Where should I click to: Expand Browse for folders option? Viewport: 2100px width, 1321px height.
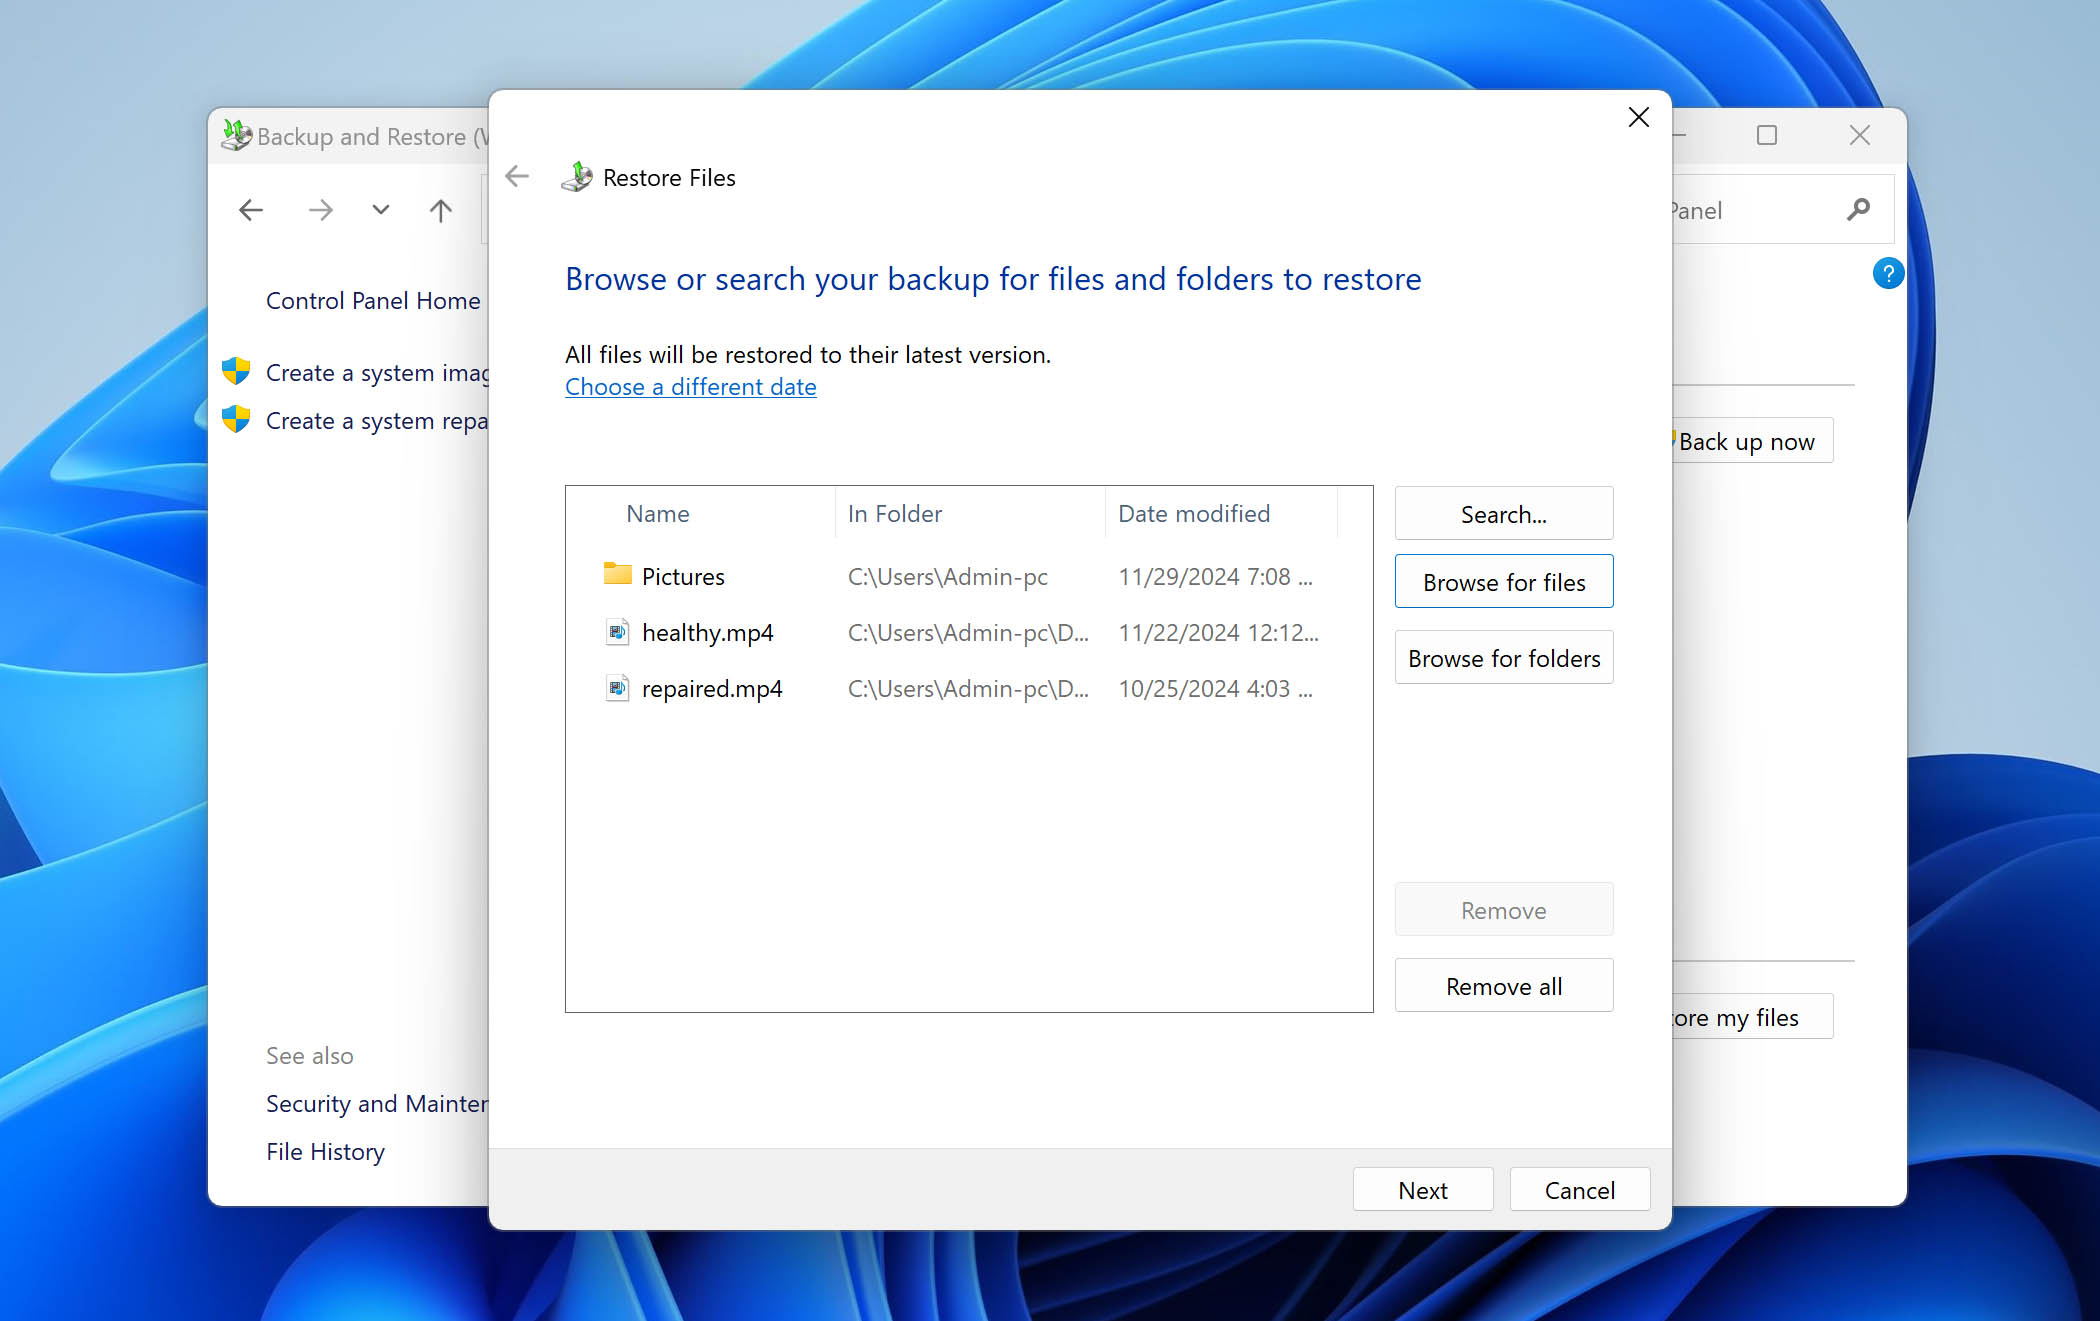[x=1502, y=657]
